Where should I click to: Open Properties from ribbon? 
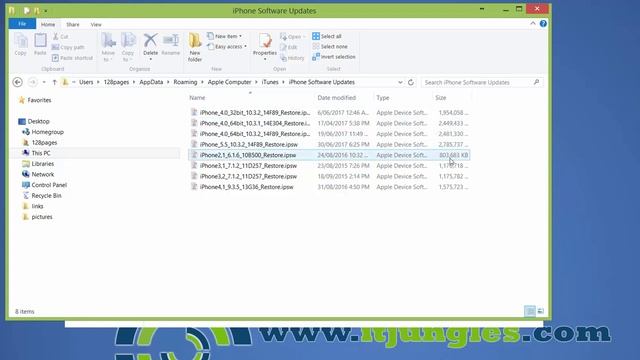coord(265,47)
